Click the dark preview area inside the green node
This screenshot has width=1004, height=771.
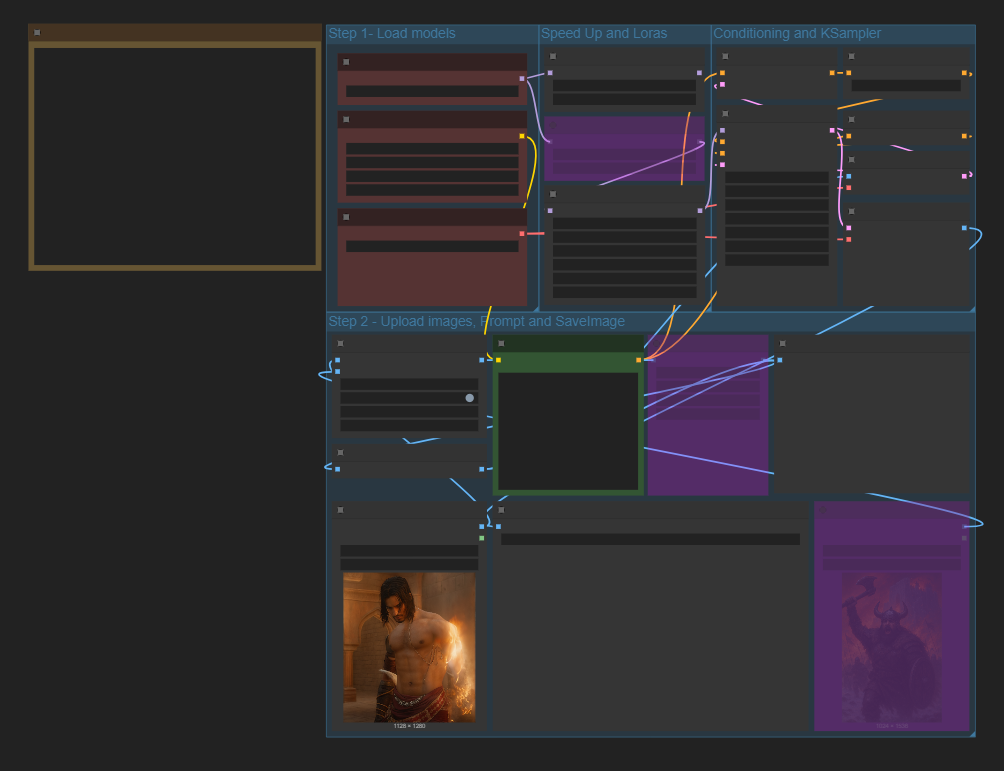coord(568,432)
